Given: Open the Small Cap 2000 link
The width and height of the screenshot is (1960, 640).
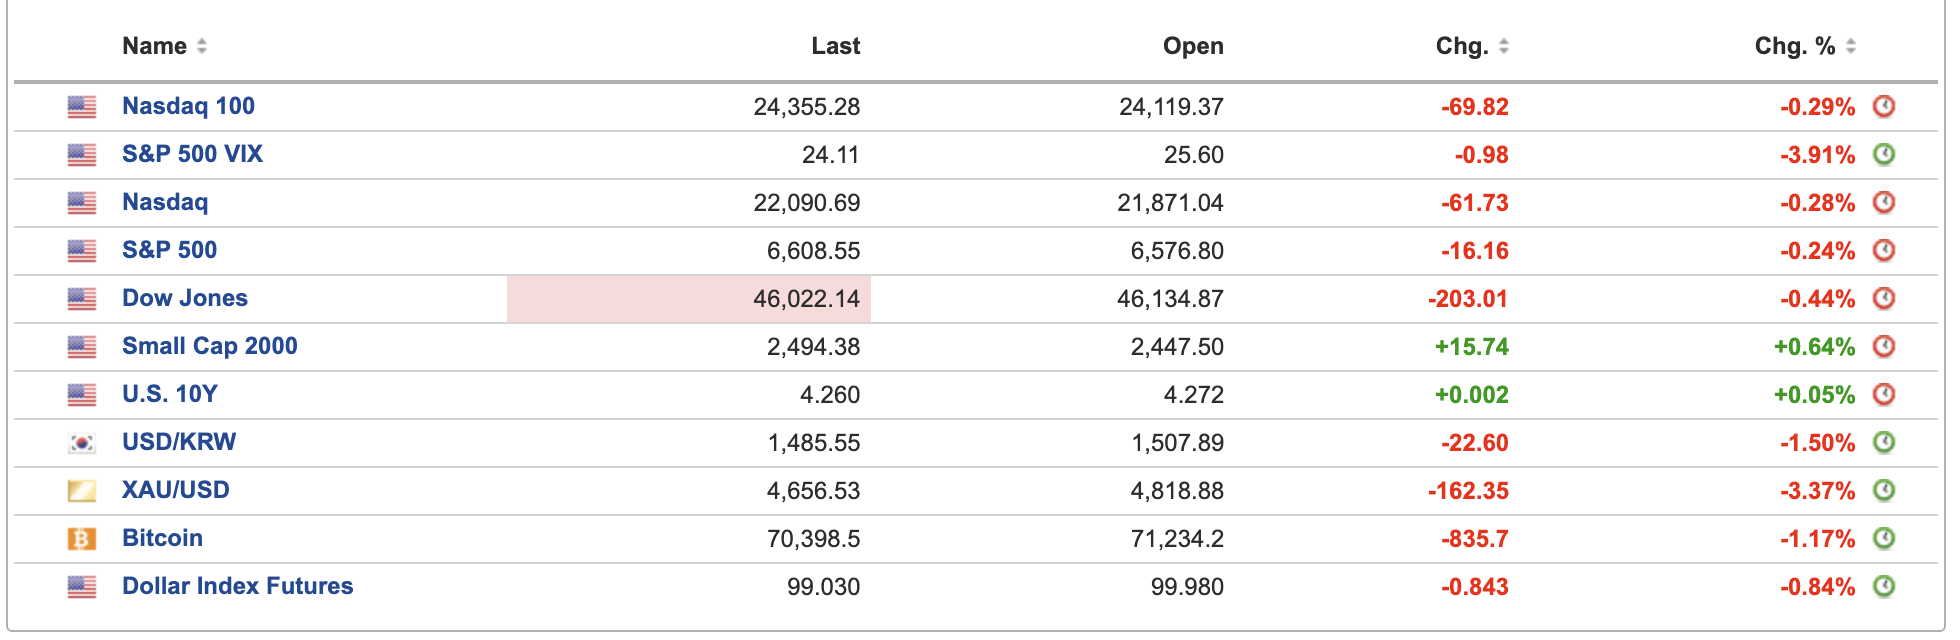Looking at the screenshot, I should click(209, 346).
